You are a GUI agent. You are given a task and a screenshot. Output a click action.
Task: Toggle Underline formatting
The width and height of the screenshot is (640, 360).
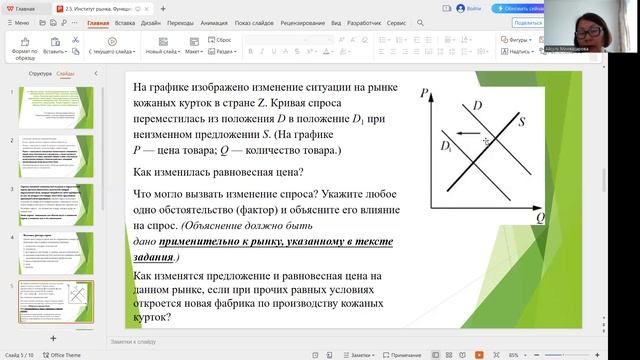pyautogui.click(x=274, y=51)
